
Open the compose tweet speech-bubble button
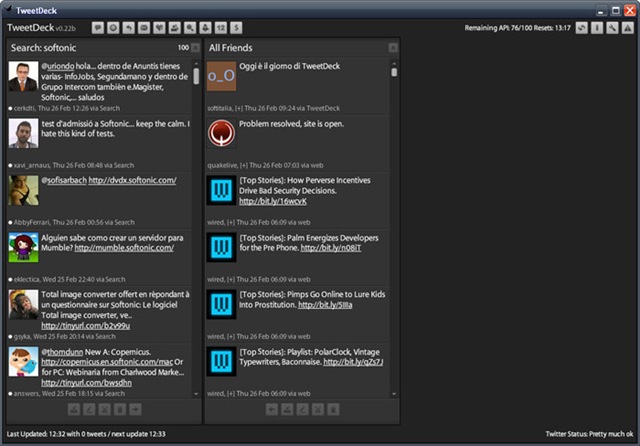pos(98,28)
